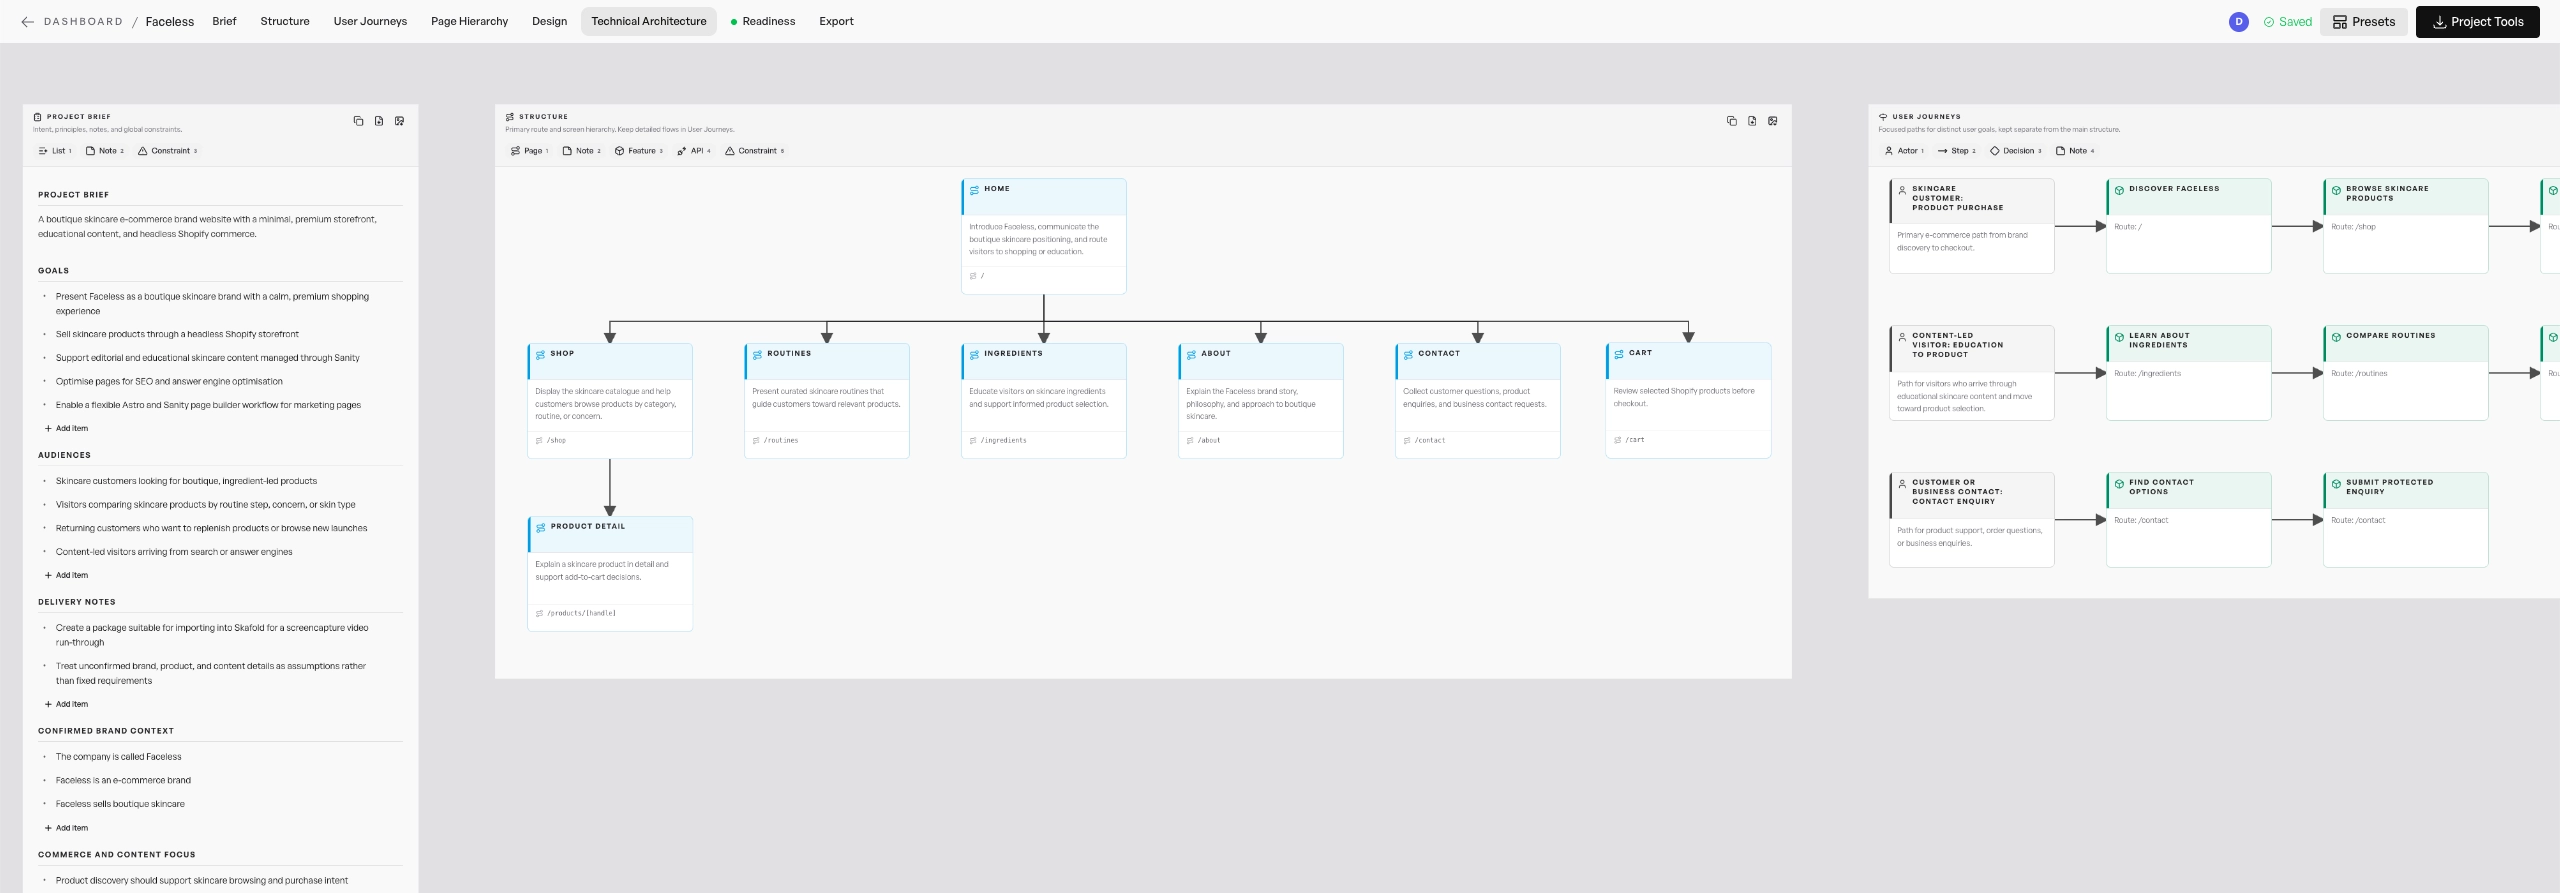Select the Browse Skincare Products step card

point(2405,226)
